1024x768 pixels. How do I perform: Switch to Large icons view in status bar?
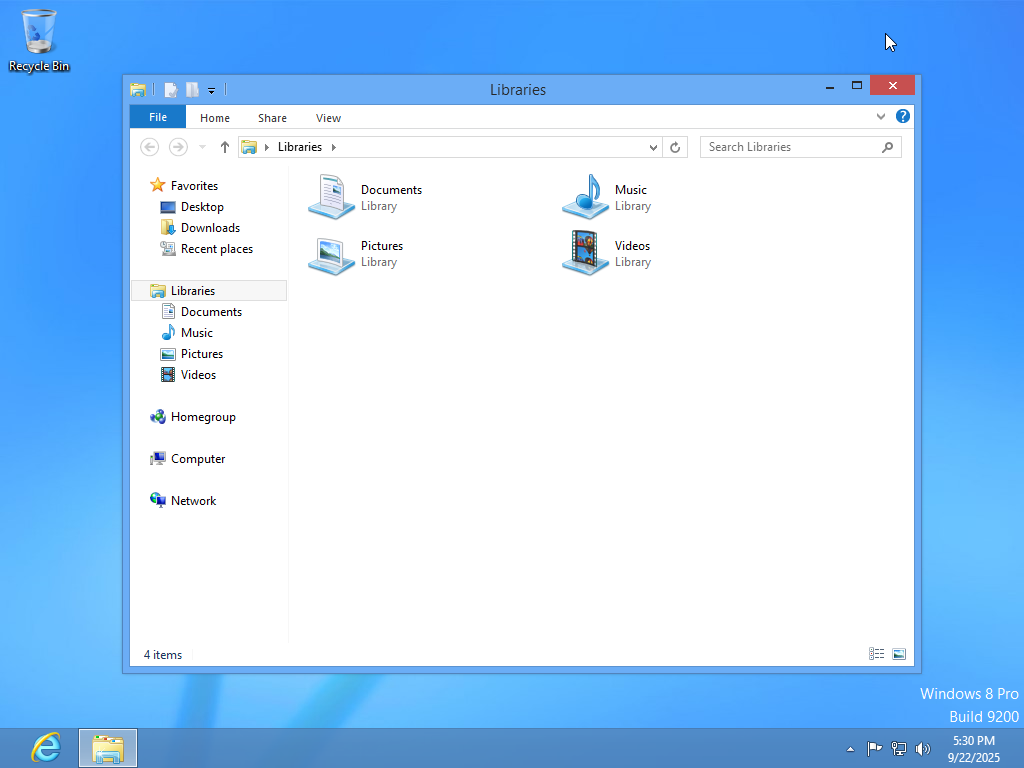[899, 654]
